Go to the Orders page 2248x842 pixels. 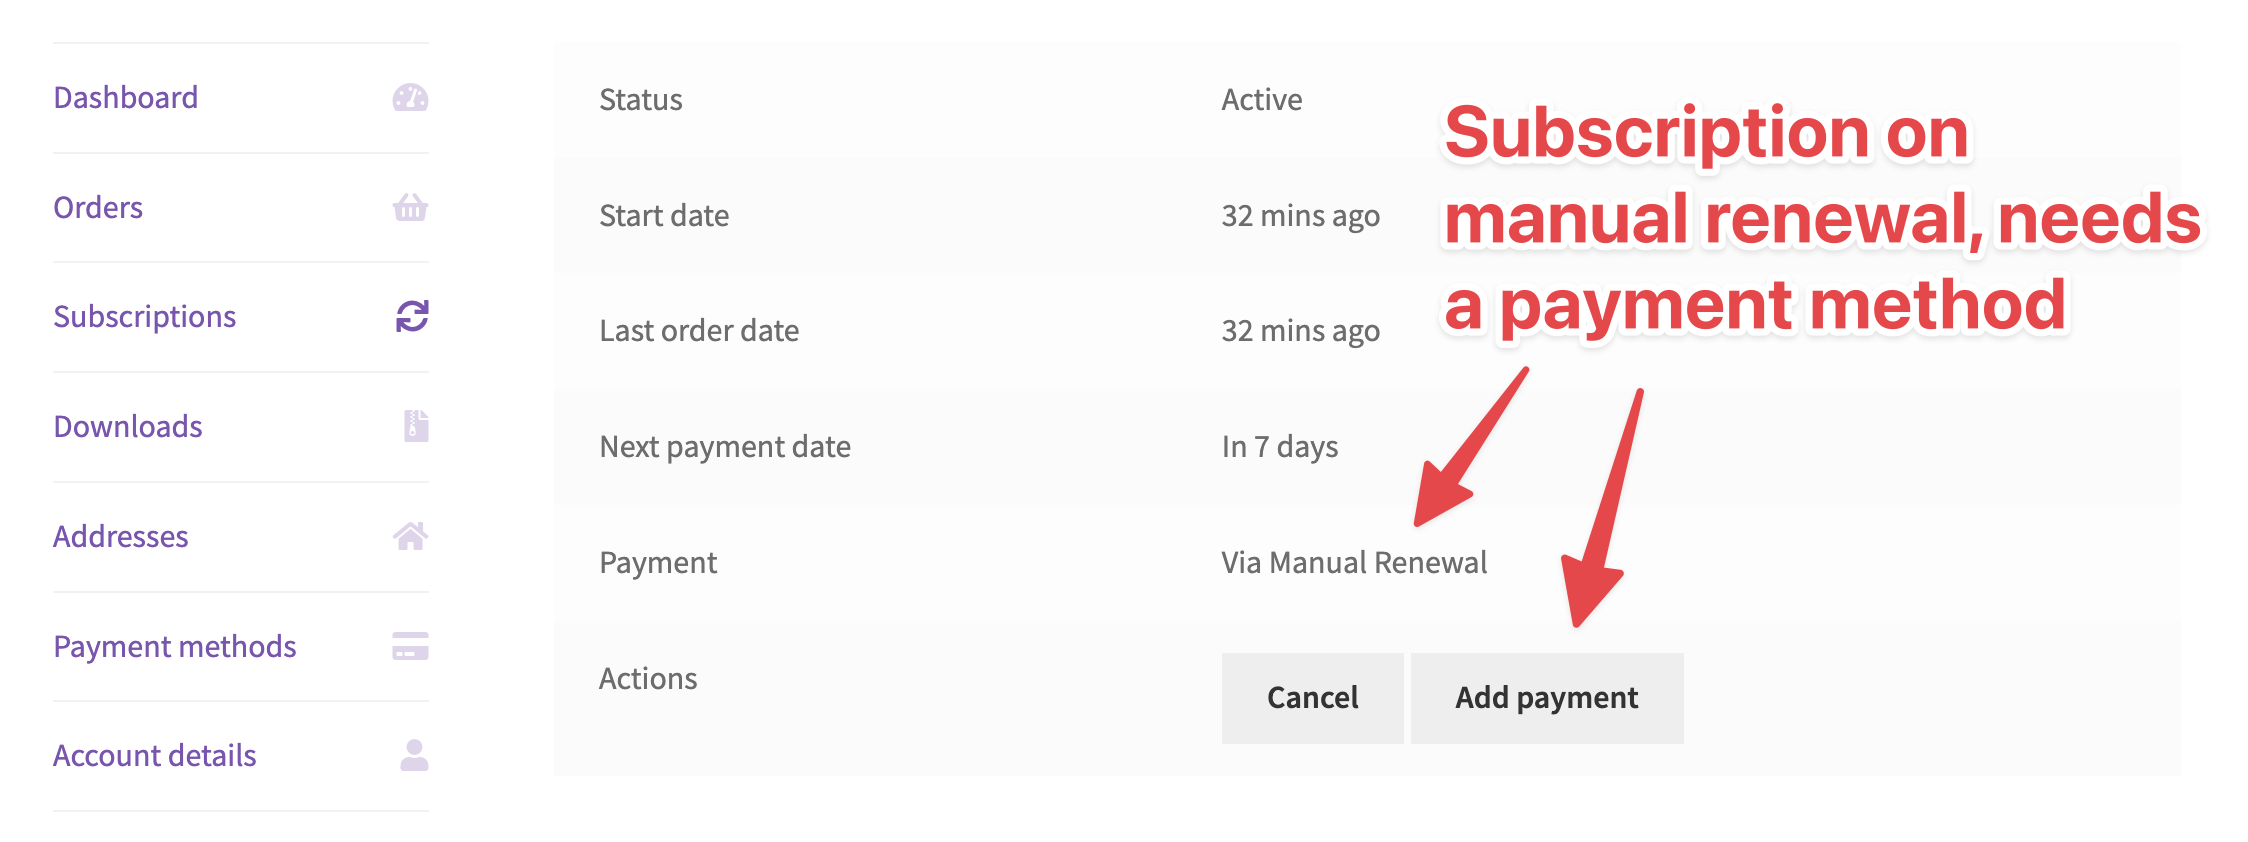[98, 208]
